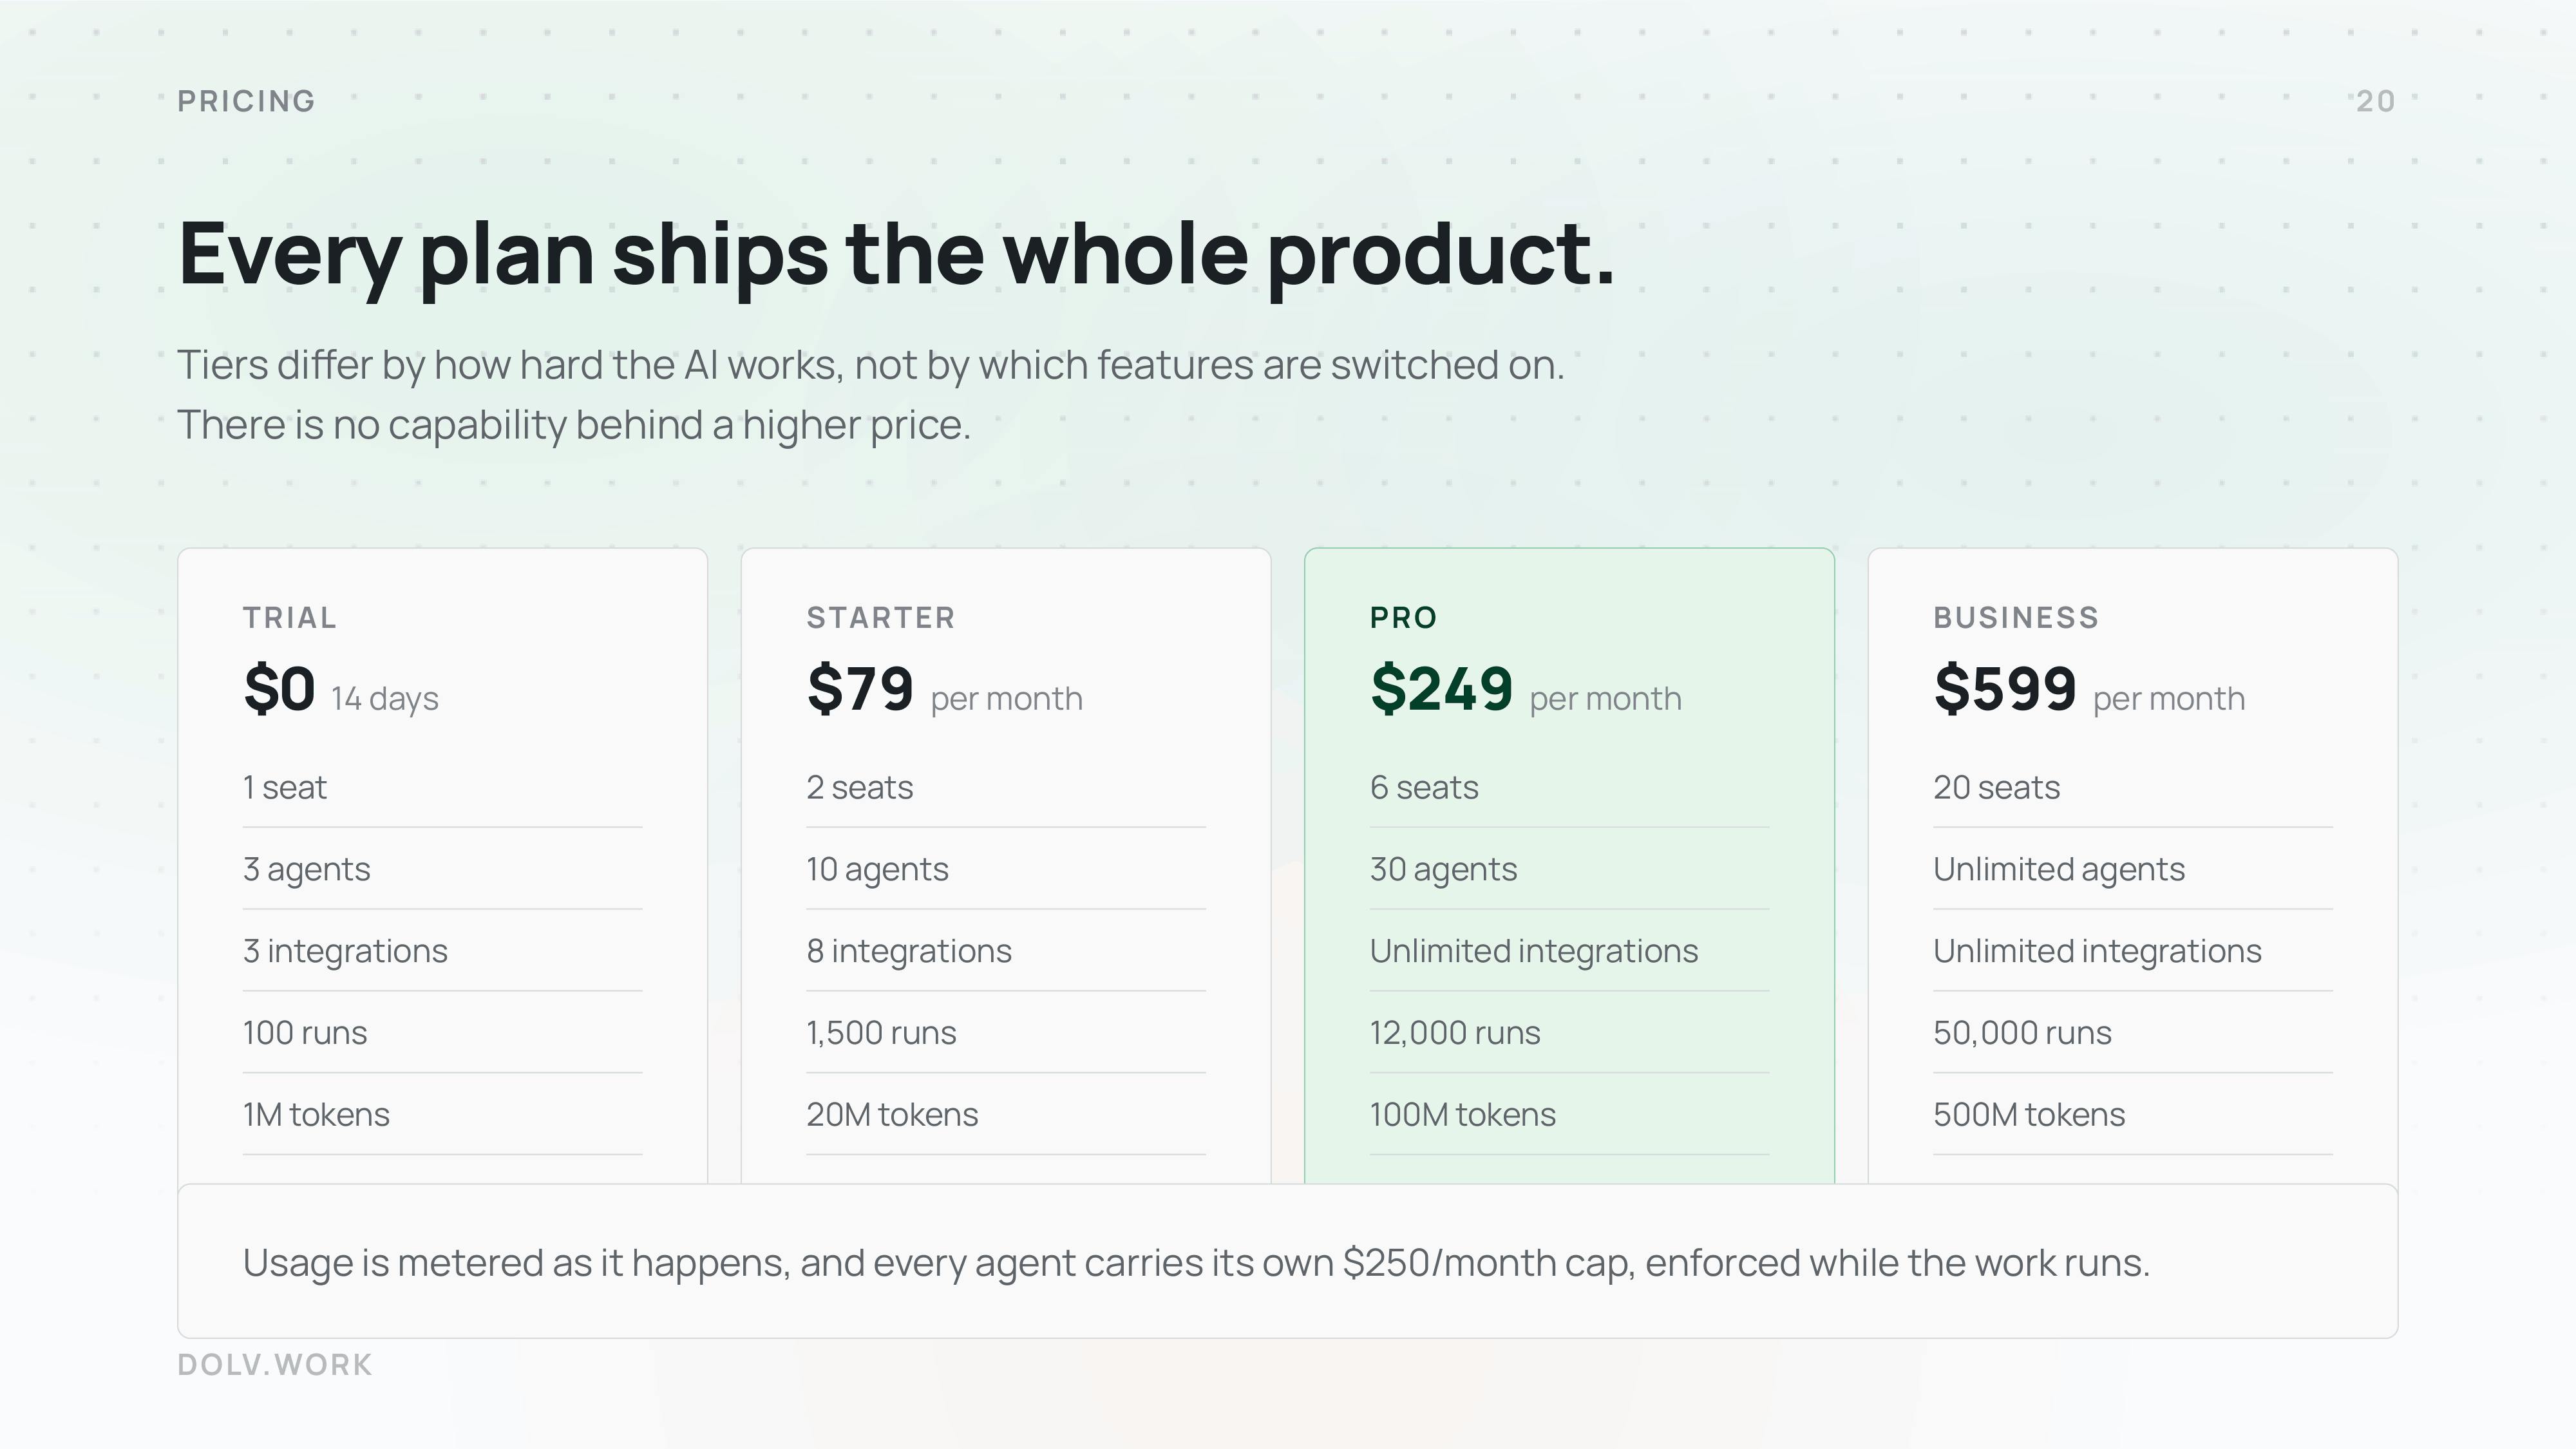Screen dimensions: 2576x1449
Task: Choose the Business plan heading
Action: pyautogui.click(x=2016, y=618)
